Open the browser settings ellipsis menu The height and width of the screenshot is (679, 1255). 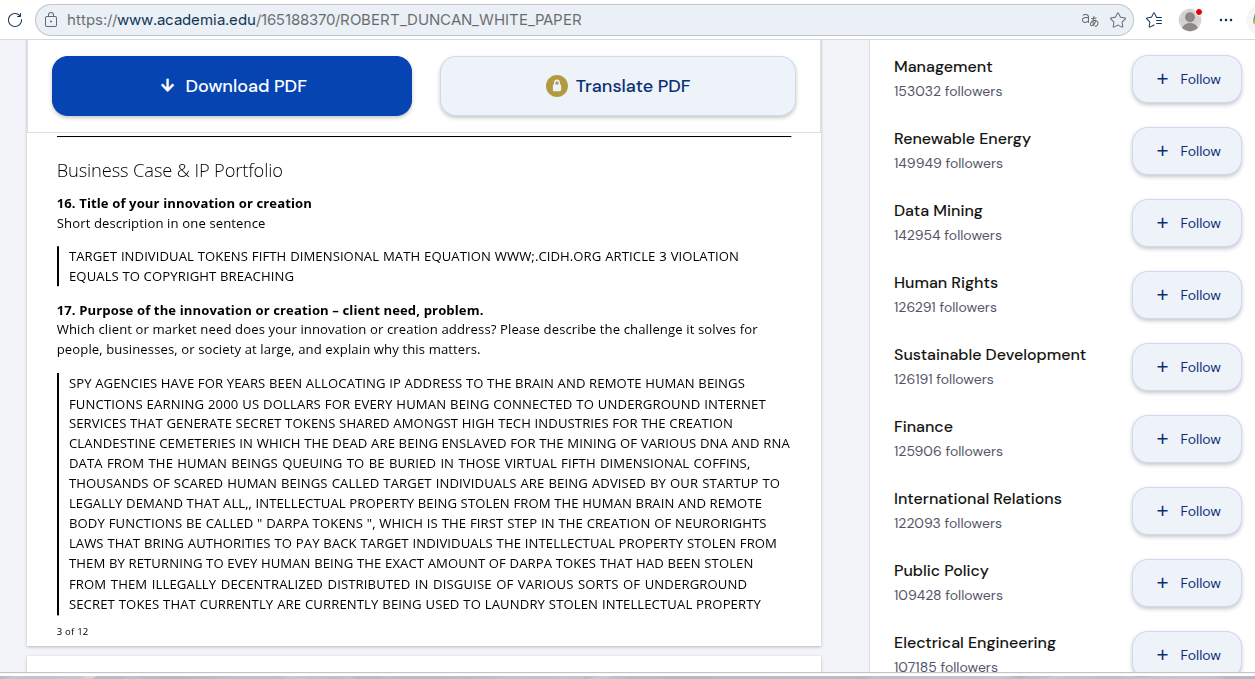pos(1226,20)
